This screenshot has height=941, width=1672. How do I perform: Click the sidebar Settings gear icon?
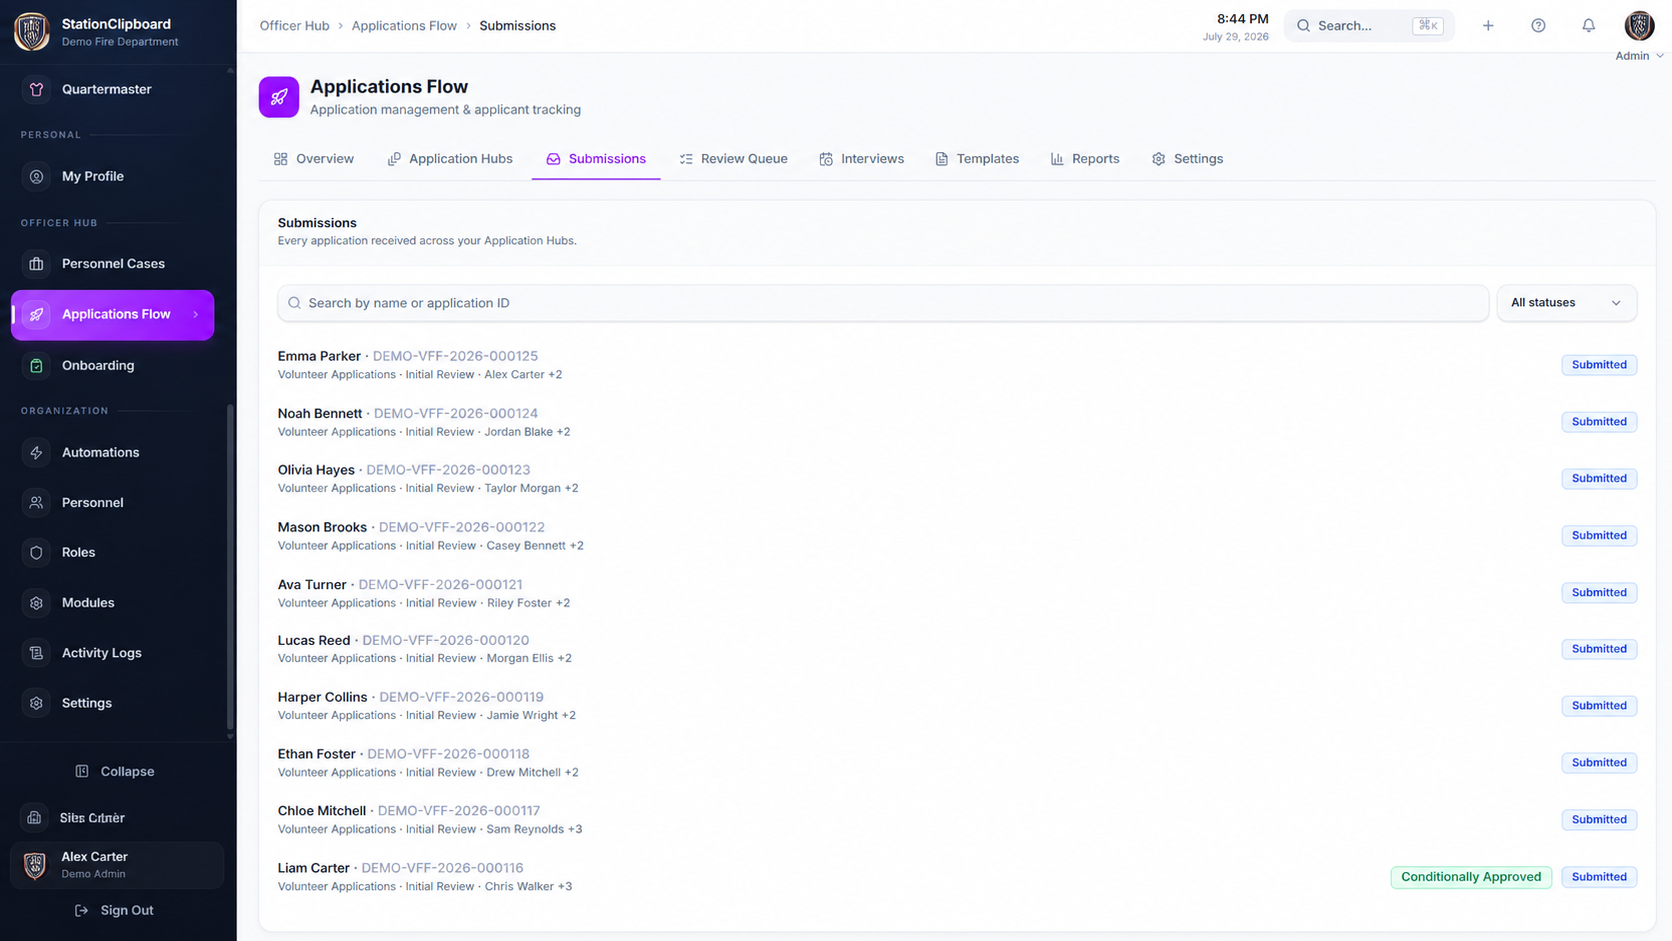36,703
